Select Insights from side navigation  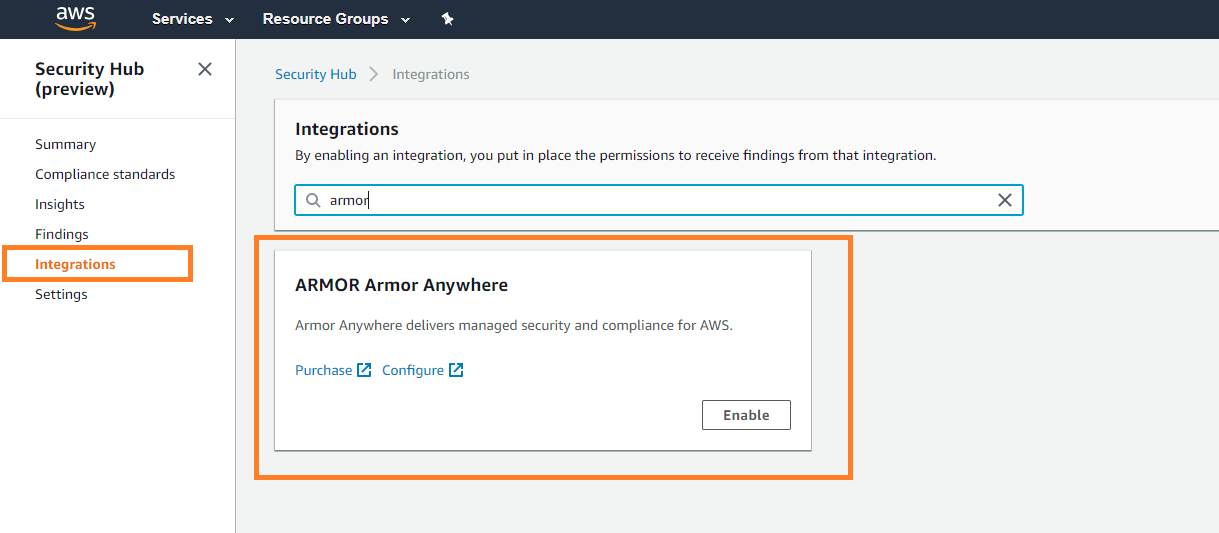tap(60, 204)
